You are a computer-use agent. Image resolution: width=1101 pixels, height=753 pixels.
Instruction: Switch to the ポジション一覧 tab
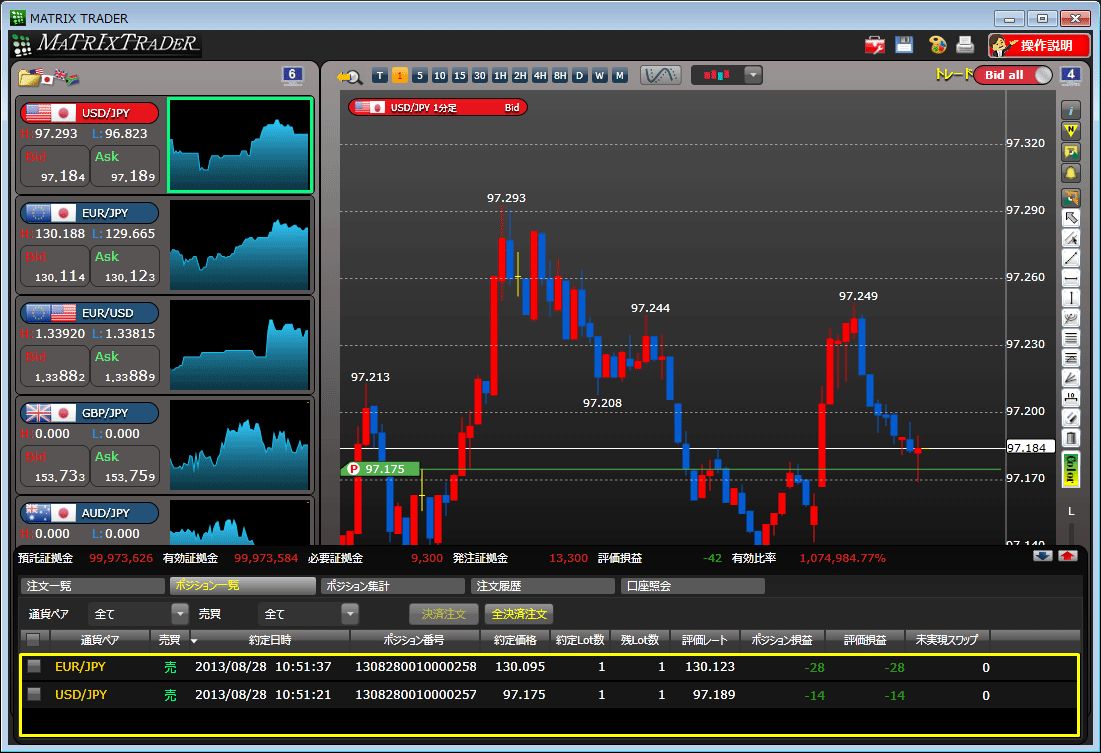(242, 586)
